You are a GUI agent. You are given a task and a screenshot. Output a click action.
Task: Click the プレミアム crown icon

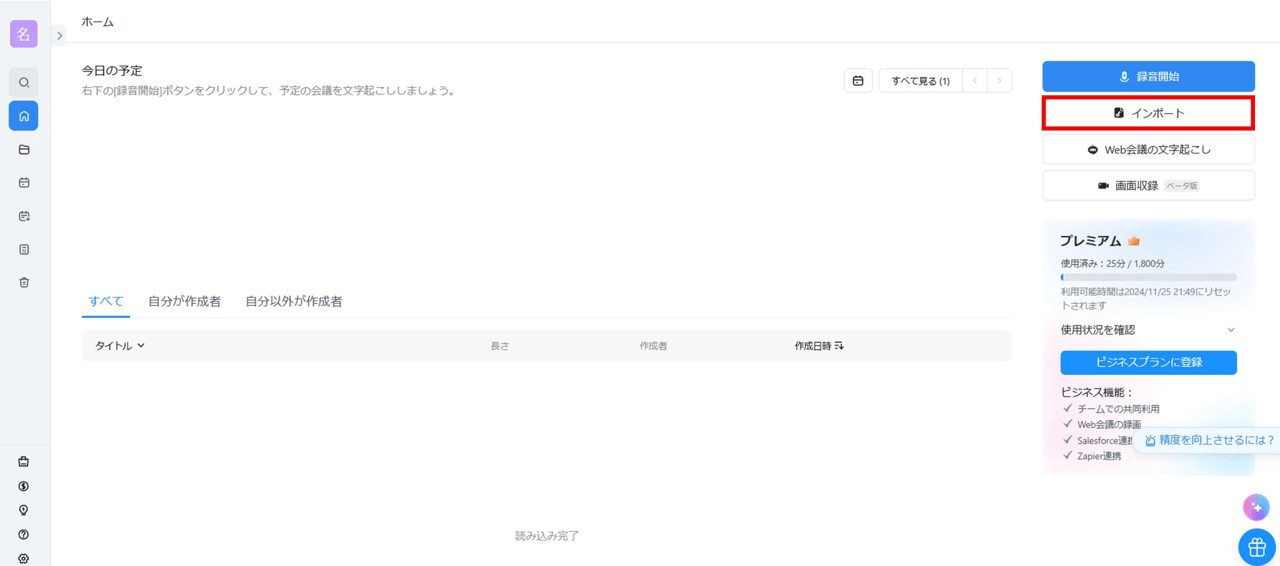point(1134,241)
